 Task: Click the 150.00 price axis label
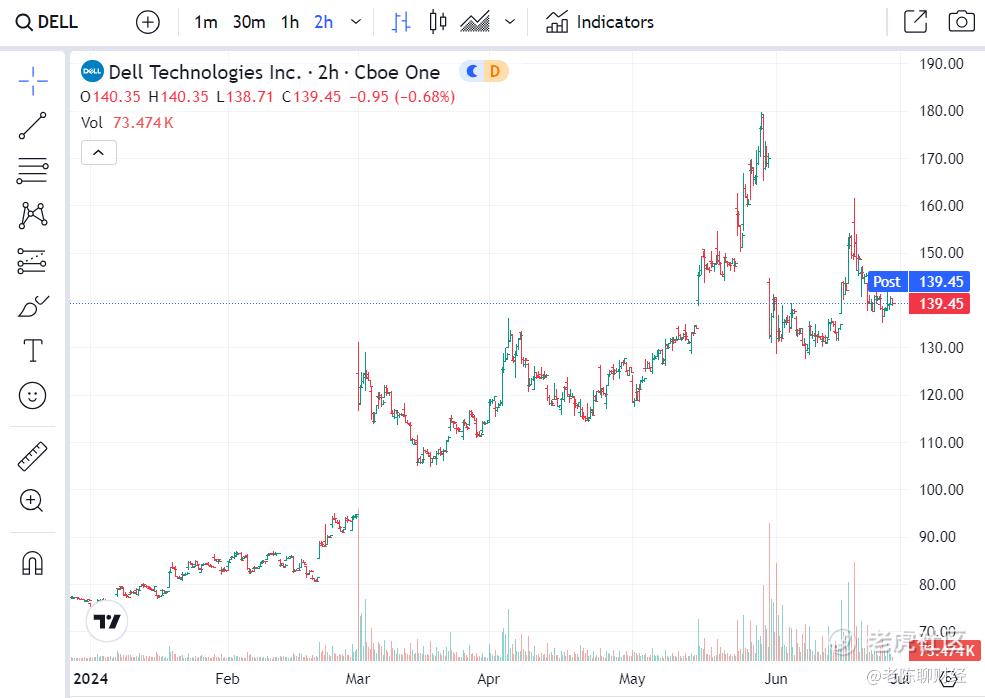[941, 253]
